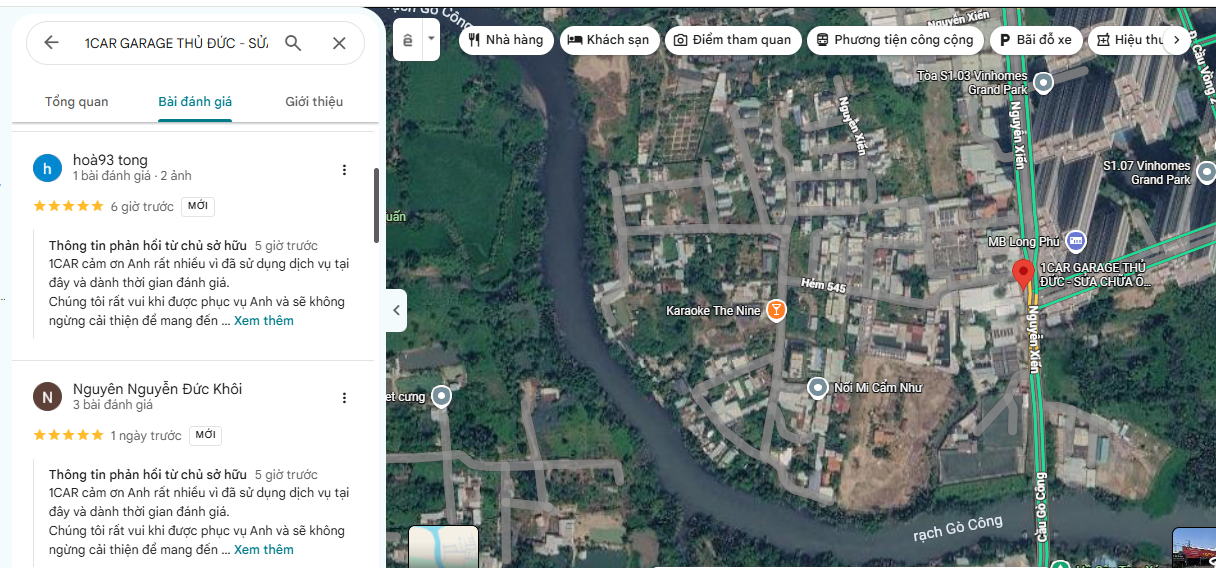Click the rạch Gò Công river label
Viewport: 1216px width, 568px height.
(957, 529)
